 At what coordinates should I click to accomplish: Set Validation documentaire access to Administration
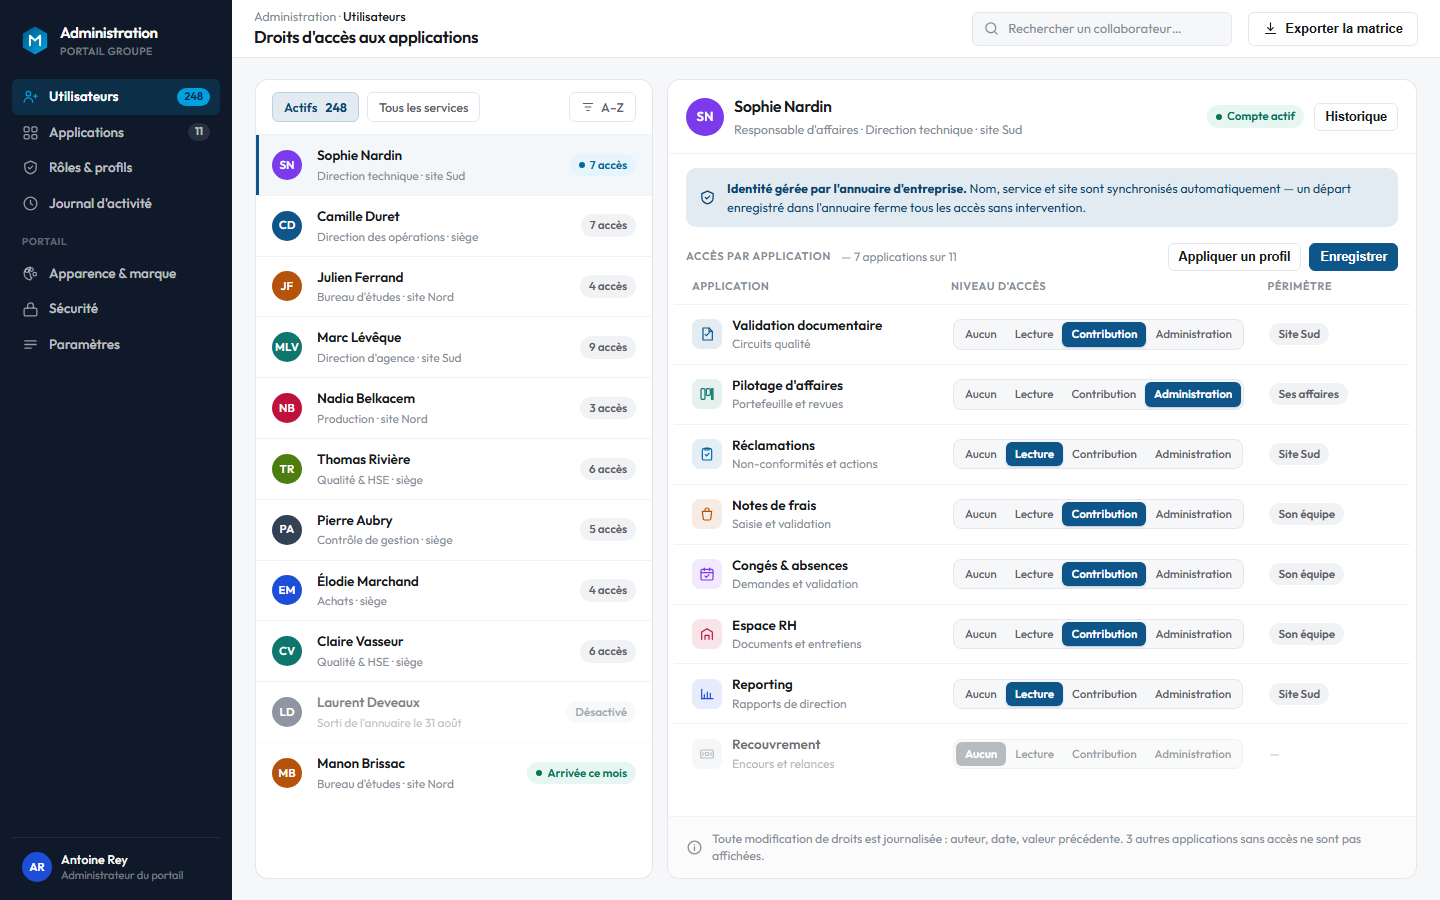[1194, 334]
